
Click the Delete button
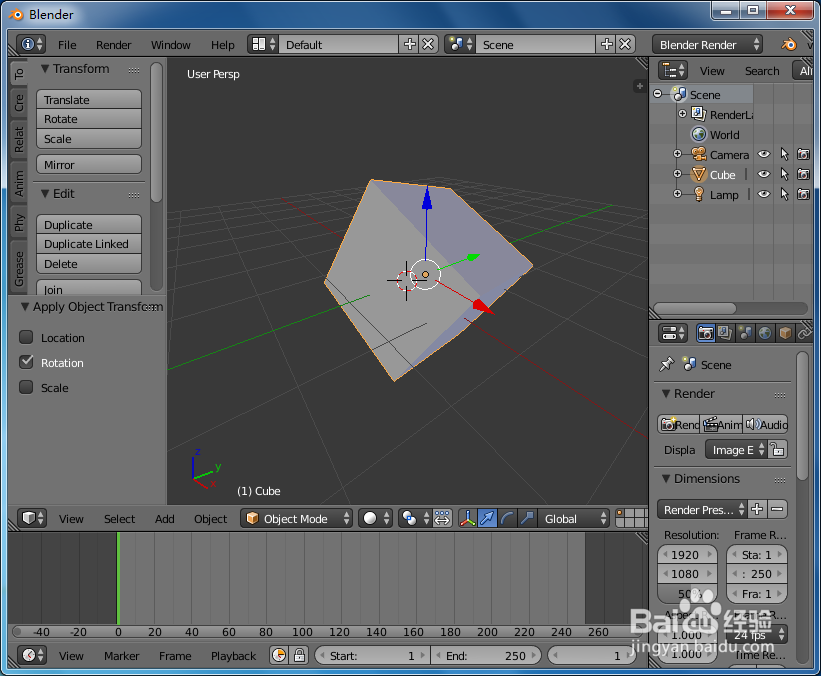[89, 264]
